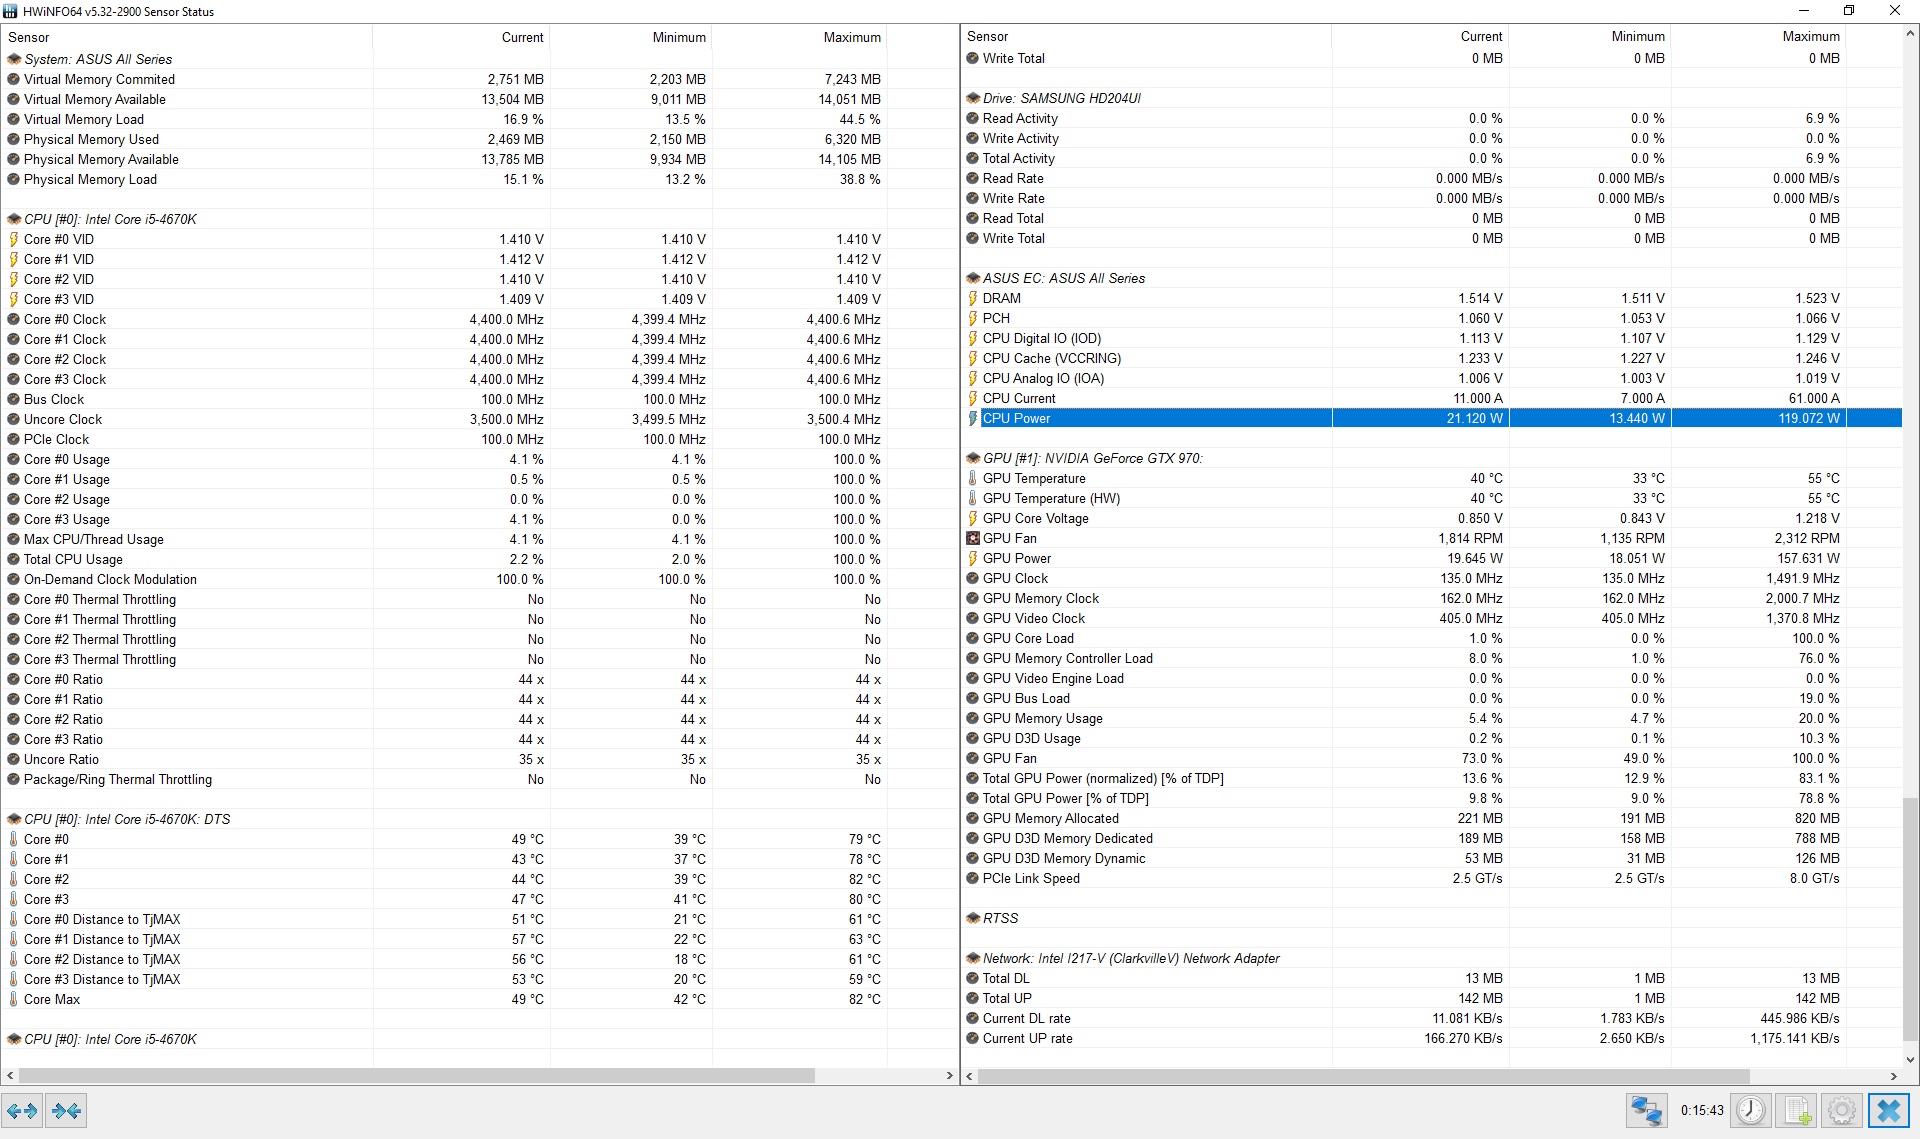Image resolution: width=1920 pixels, height=1139 pixels.
Task: Start logging with the sheet-plus icon
Action: (1797, 1111)
